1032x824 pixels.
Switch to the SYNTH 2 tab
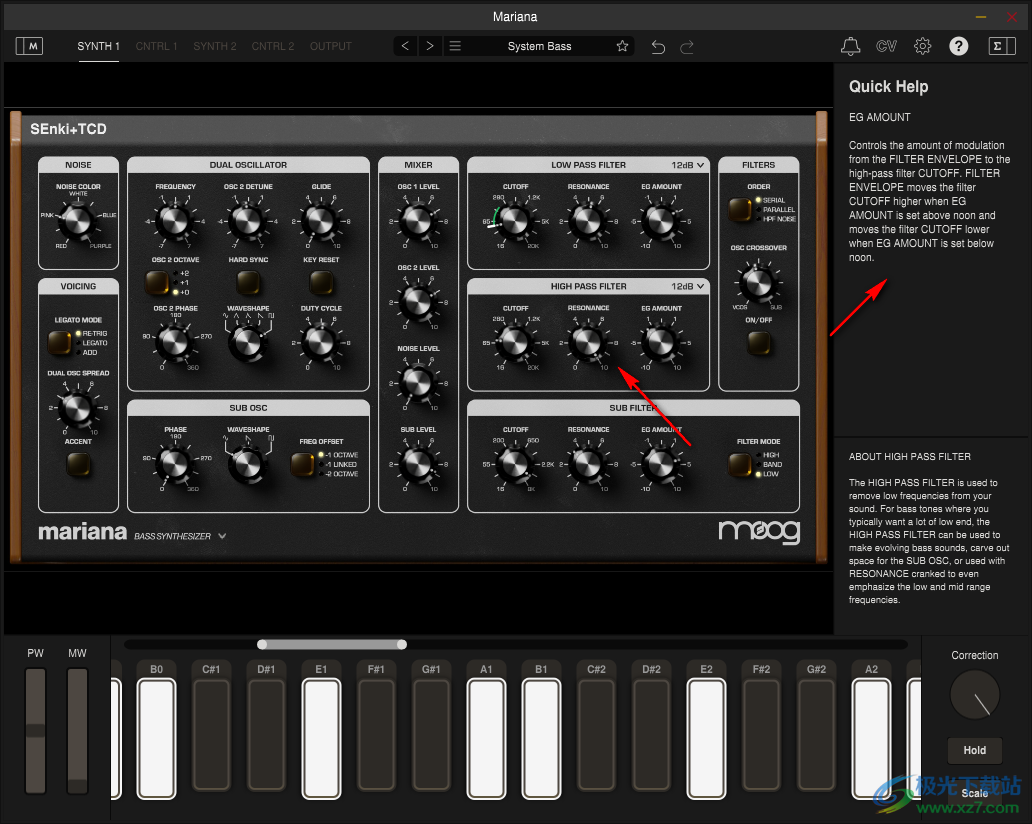[x=214, y=46]
